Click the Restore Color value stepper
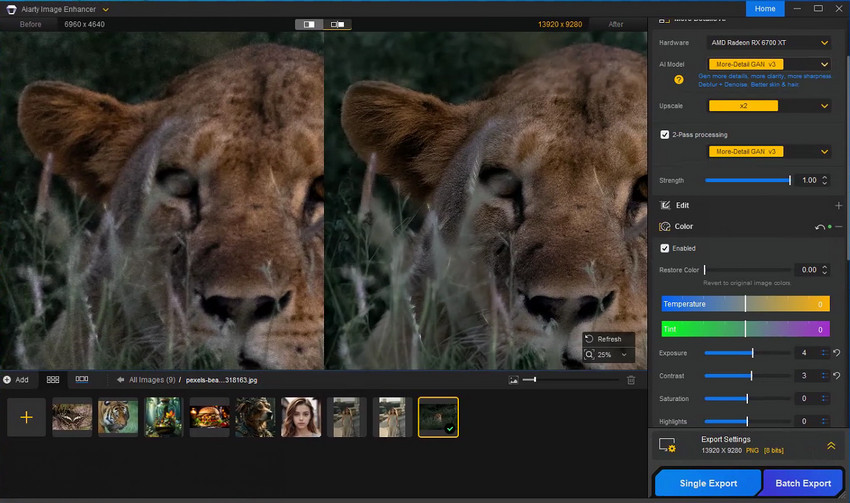This screenshot has width=850, height=503. tap(825, 269)
